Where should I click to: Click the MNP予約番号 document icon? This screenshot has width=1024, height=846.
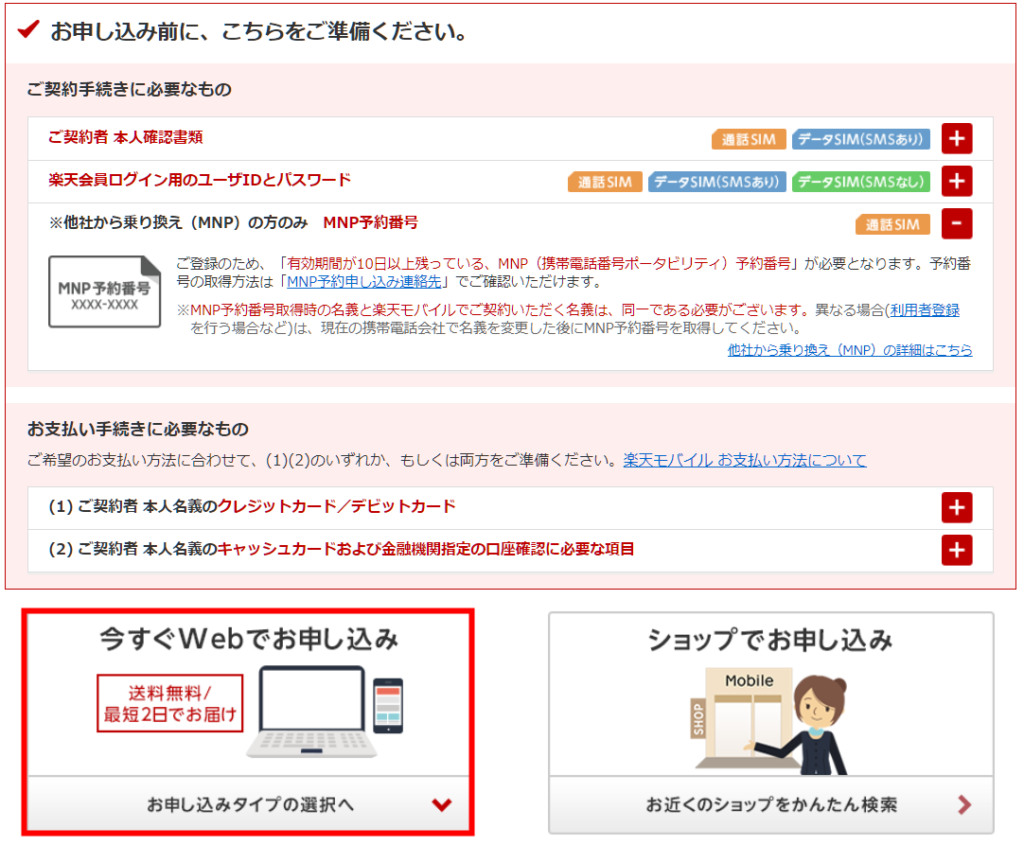pyautogui.click(x=104, y=292)
